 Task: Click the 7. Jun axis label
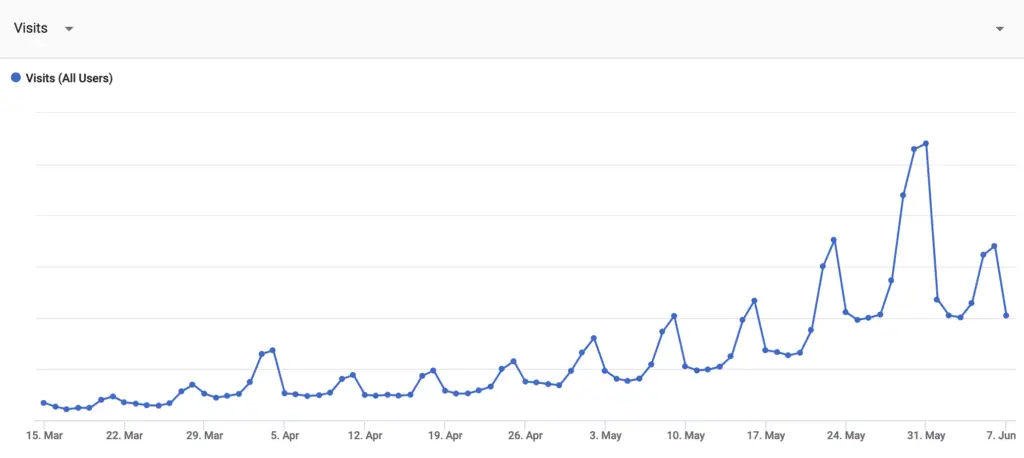coord(1001,436)
